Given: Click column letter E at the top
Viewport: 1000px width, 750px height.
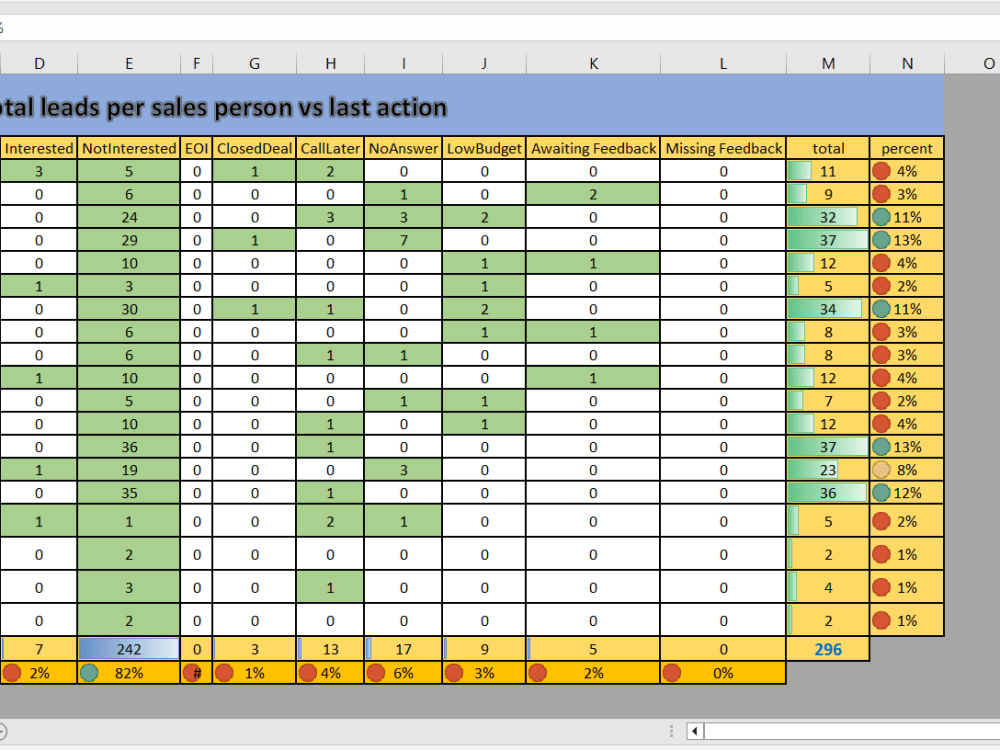Looking at the screenshot, I should coord(129,62).
